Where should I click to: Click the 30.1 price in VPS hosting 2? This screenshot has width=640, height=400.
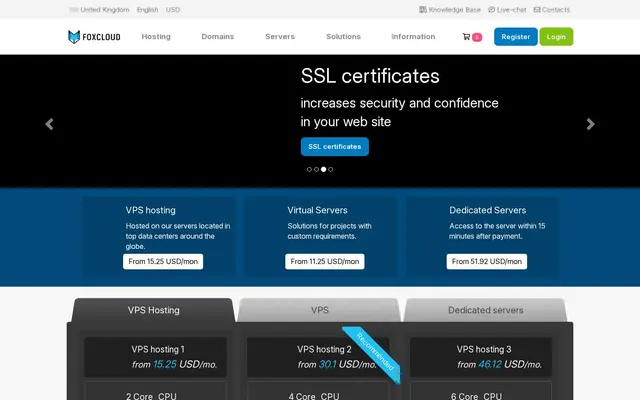(x=327, y=364)
